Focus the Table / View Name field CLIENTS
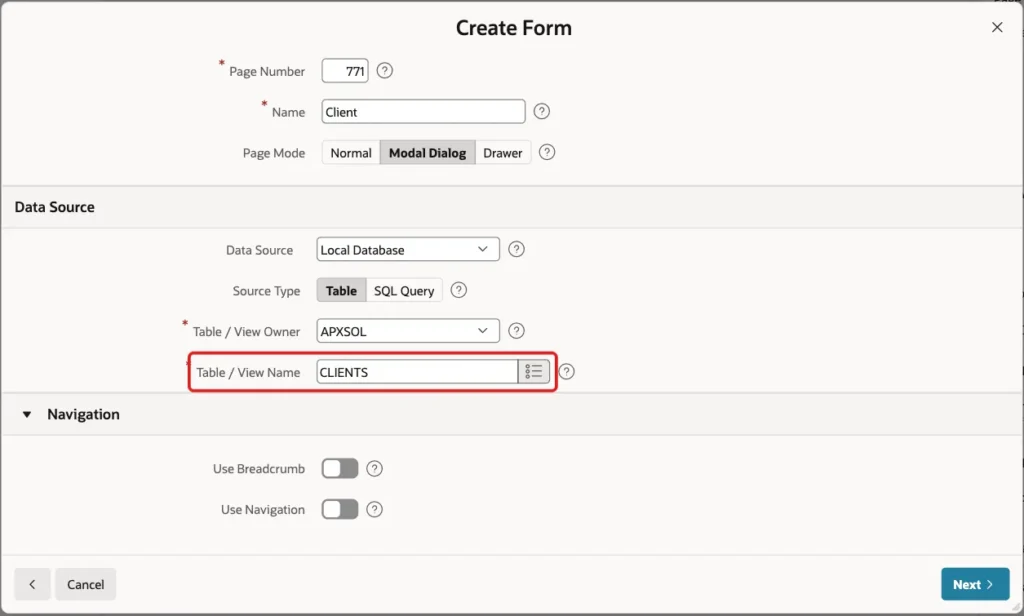 [417, 372]
